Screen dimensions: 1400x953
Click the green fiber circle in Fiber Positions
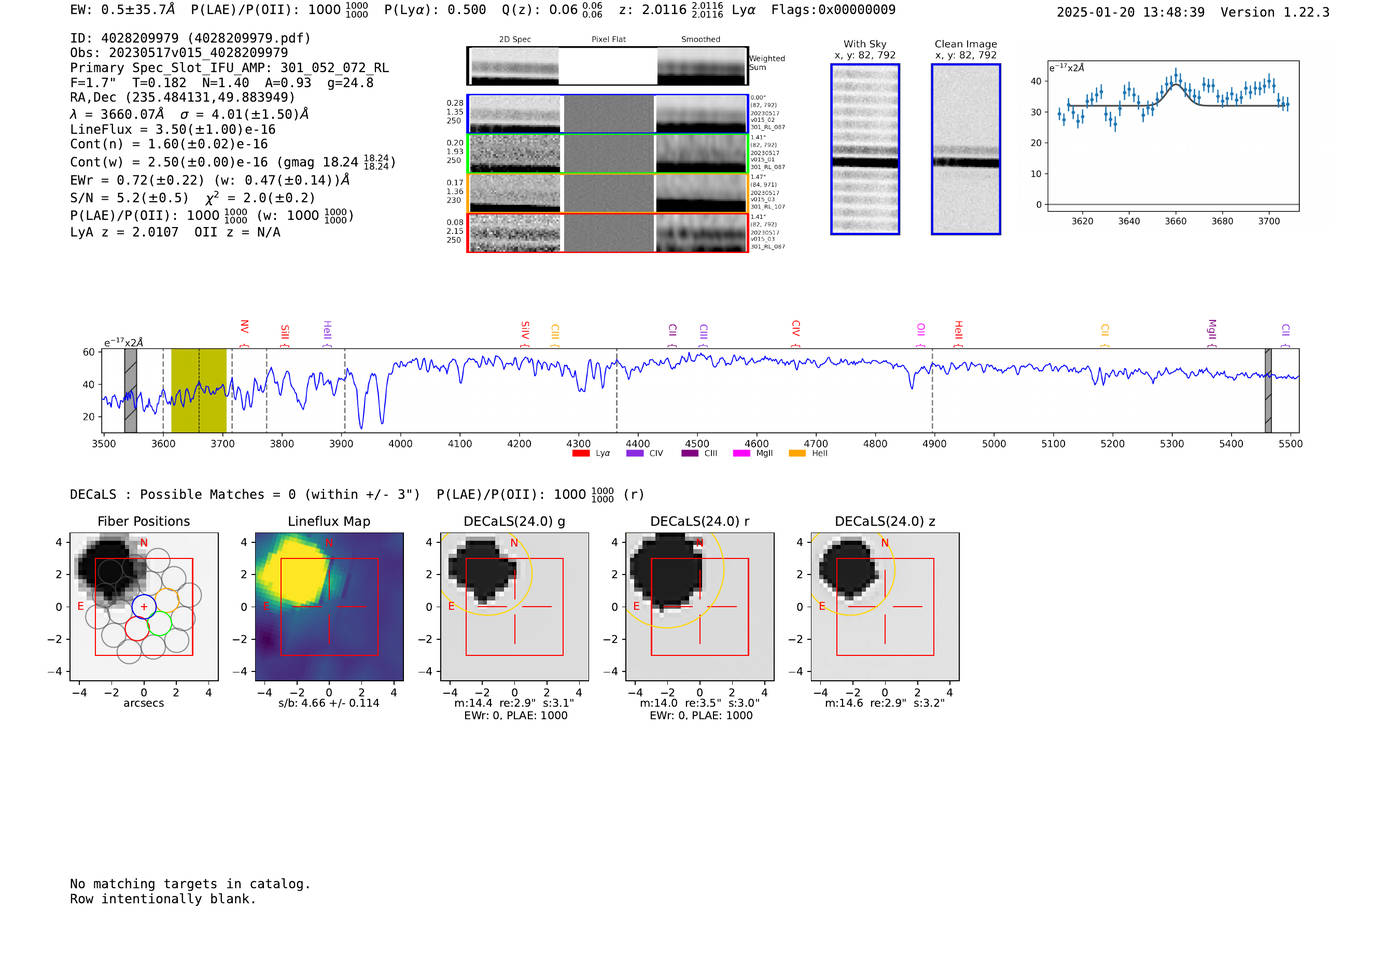tap(159, 624)
